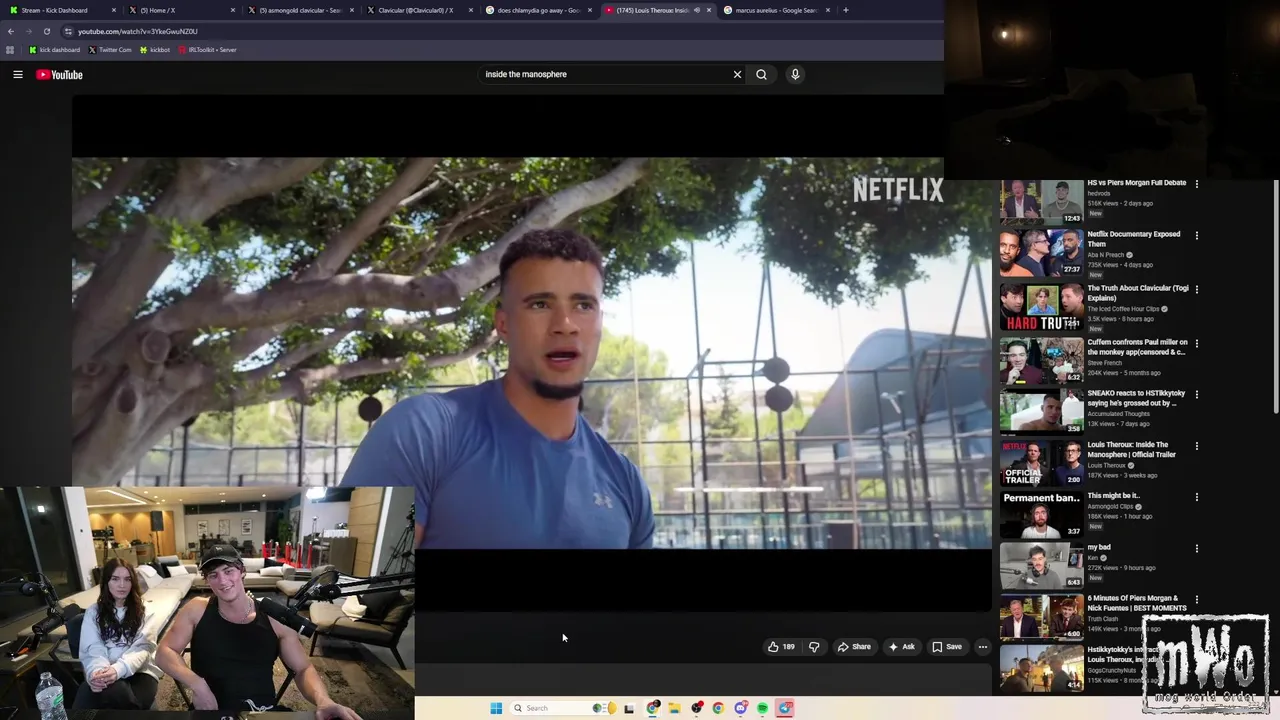Open 'Netflix Documentary Exposed Them' thumbnail
The height and width of the screenshot is (720, 1280).
click(x=1041, y=253)
